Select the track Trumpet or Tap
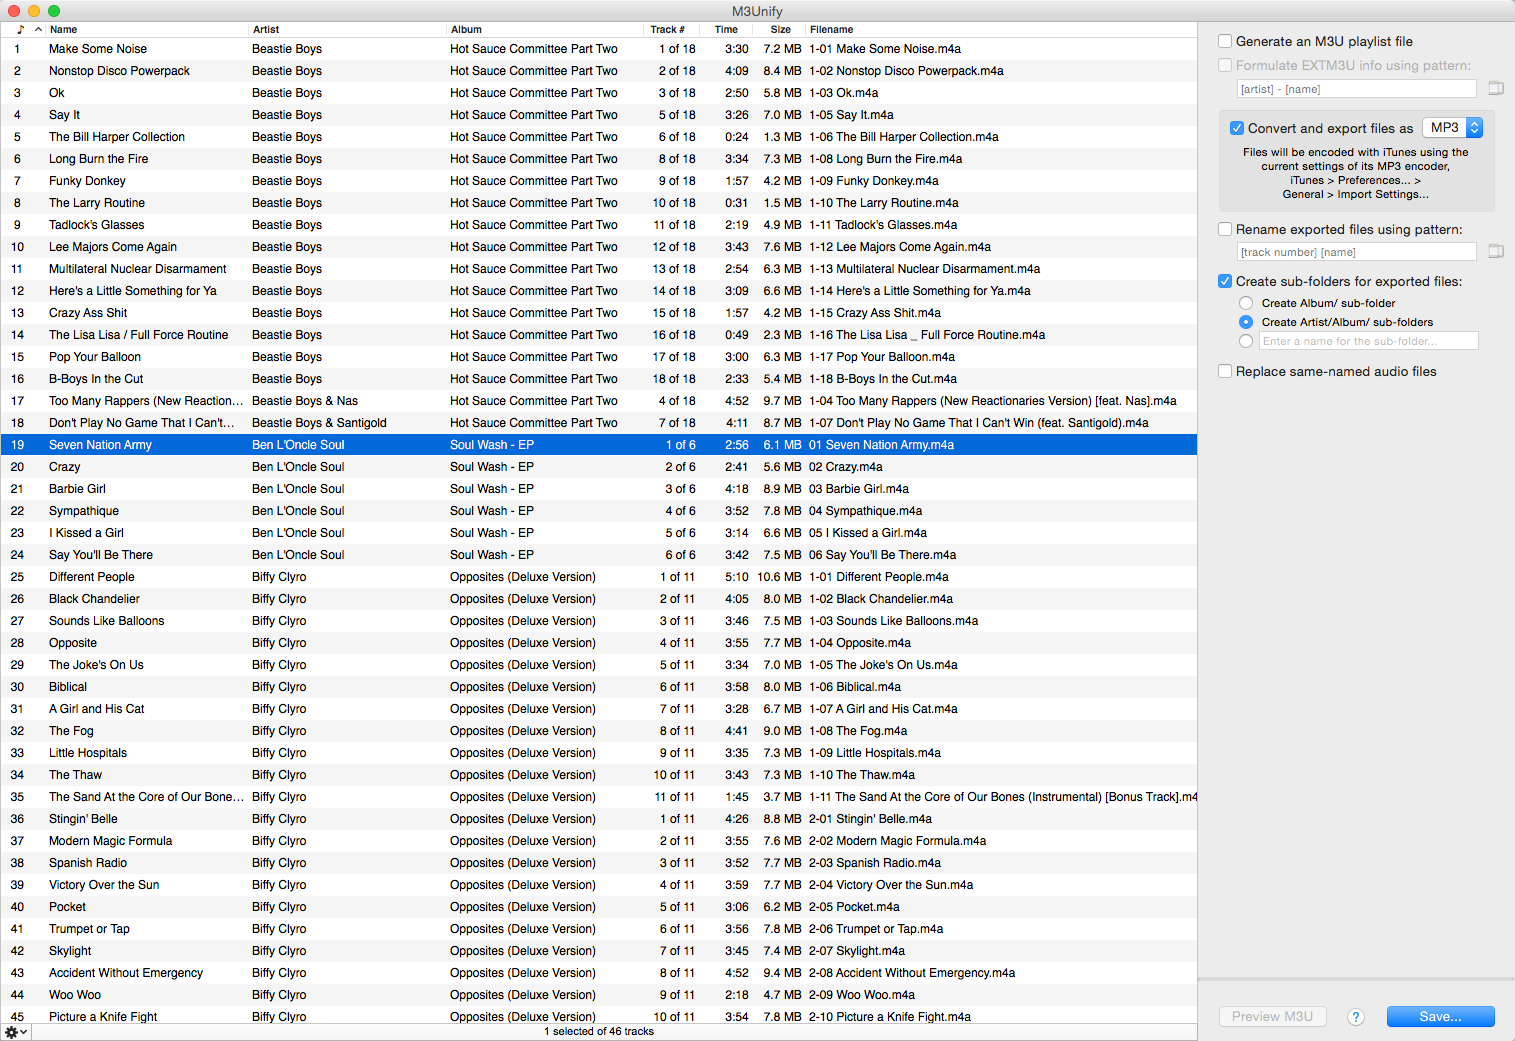Image resolution: width=1515 pixels, height=1041 pixels. (598, 929)
